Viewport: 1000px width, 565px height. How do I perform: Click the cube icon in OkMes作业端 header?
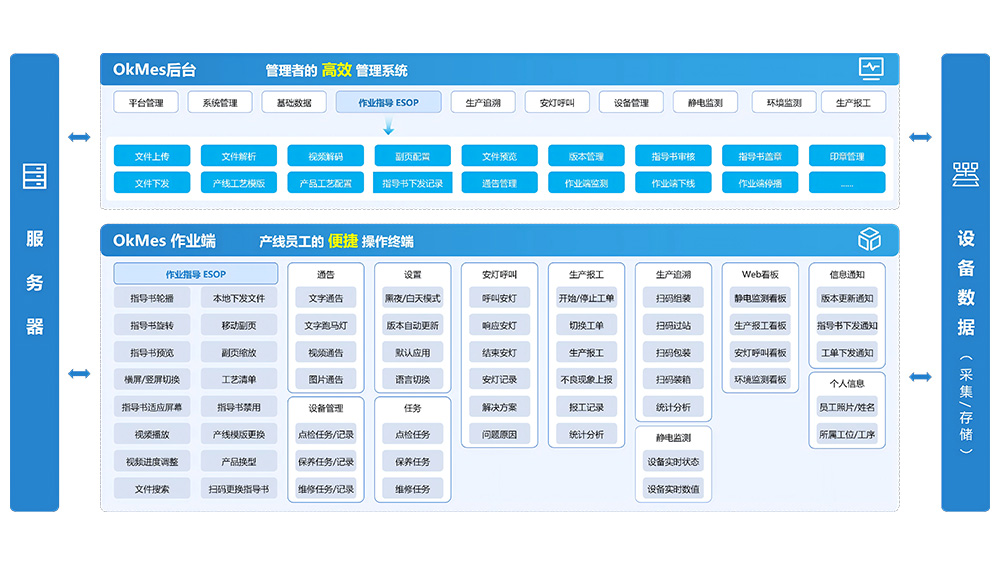click(869, 239)
